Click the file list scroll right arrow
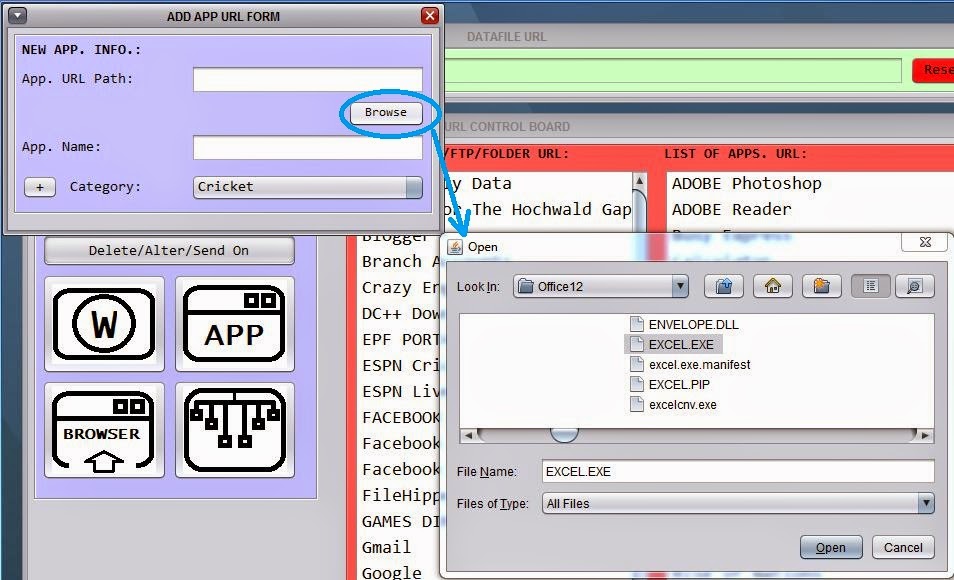Viewport: 954px width, 580px height. coord(925,435)
